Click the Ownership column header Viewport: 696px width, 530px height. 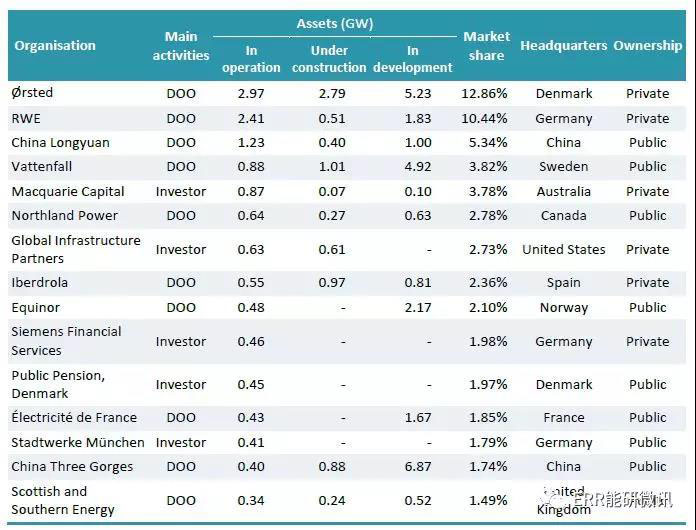(647, 46)
